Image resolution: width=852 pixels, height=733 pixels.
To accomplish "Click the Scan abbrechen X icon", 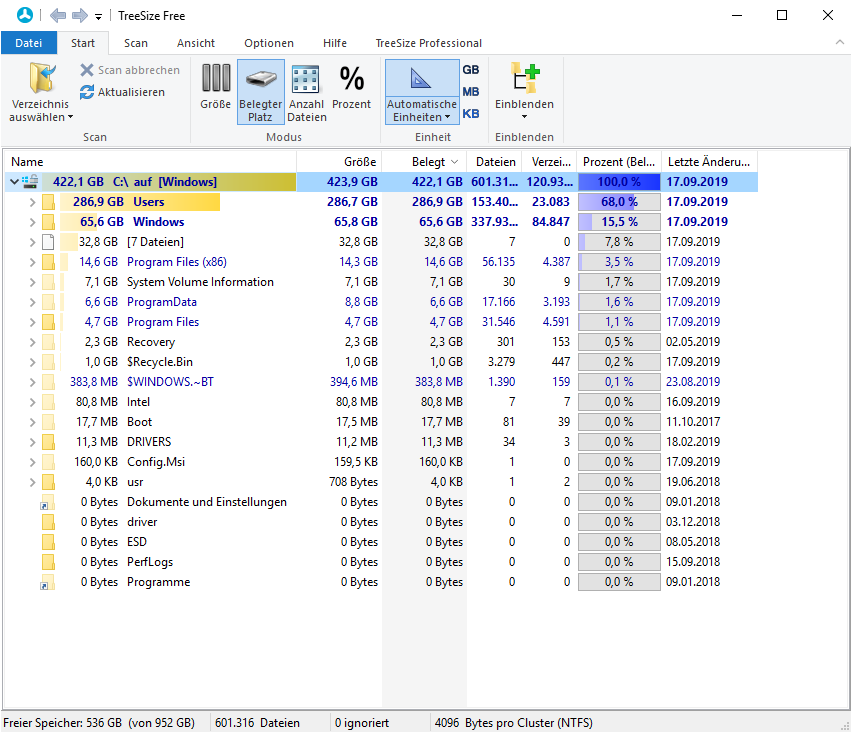I will tap(87, 70).
